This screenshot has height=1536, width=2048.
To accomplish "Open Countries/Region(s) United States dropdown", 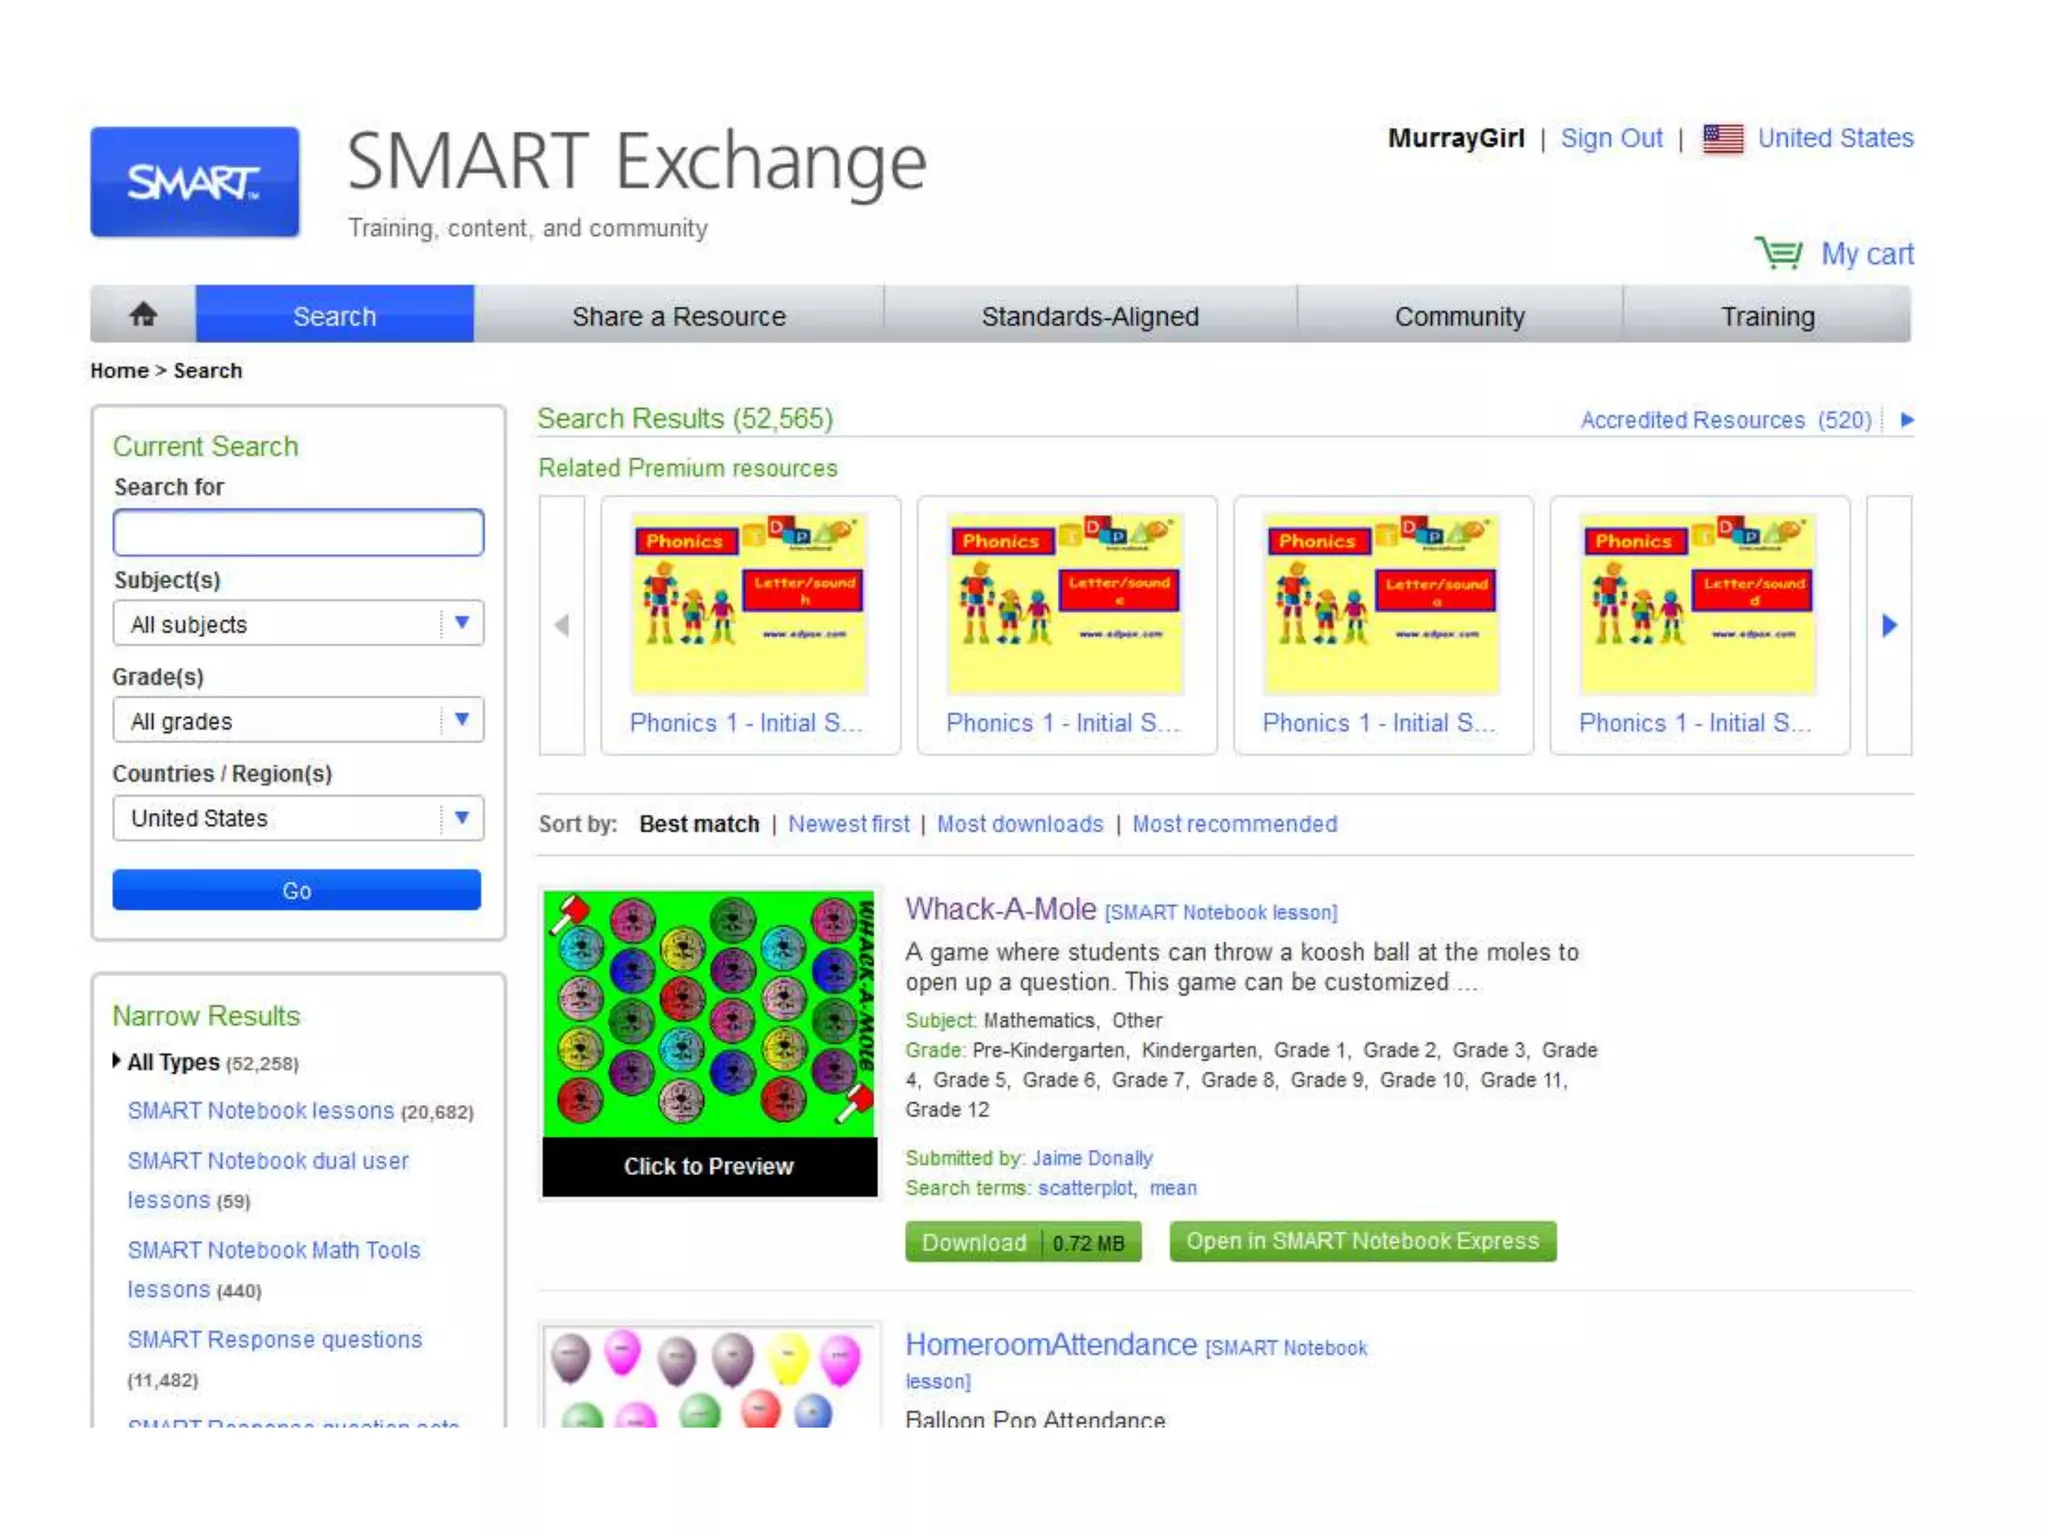I will coord(298,818).
